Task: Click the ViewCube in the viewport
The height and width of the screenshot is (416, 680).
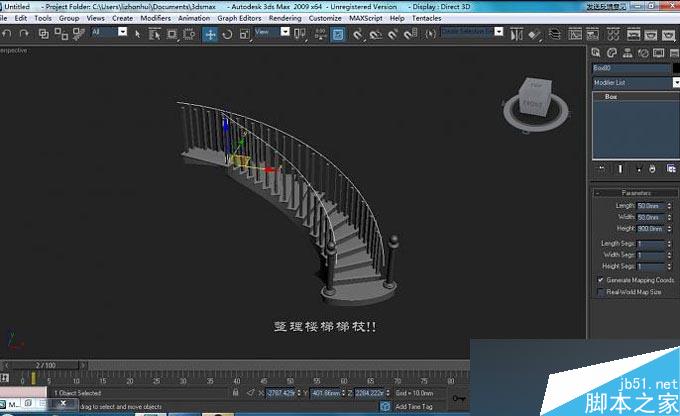Action: pos(536,97)
